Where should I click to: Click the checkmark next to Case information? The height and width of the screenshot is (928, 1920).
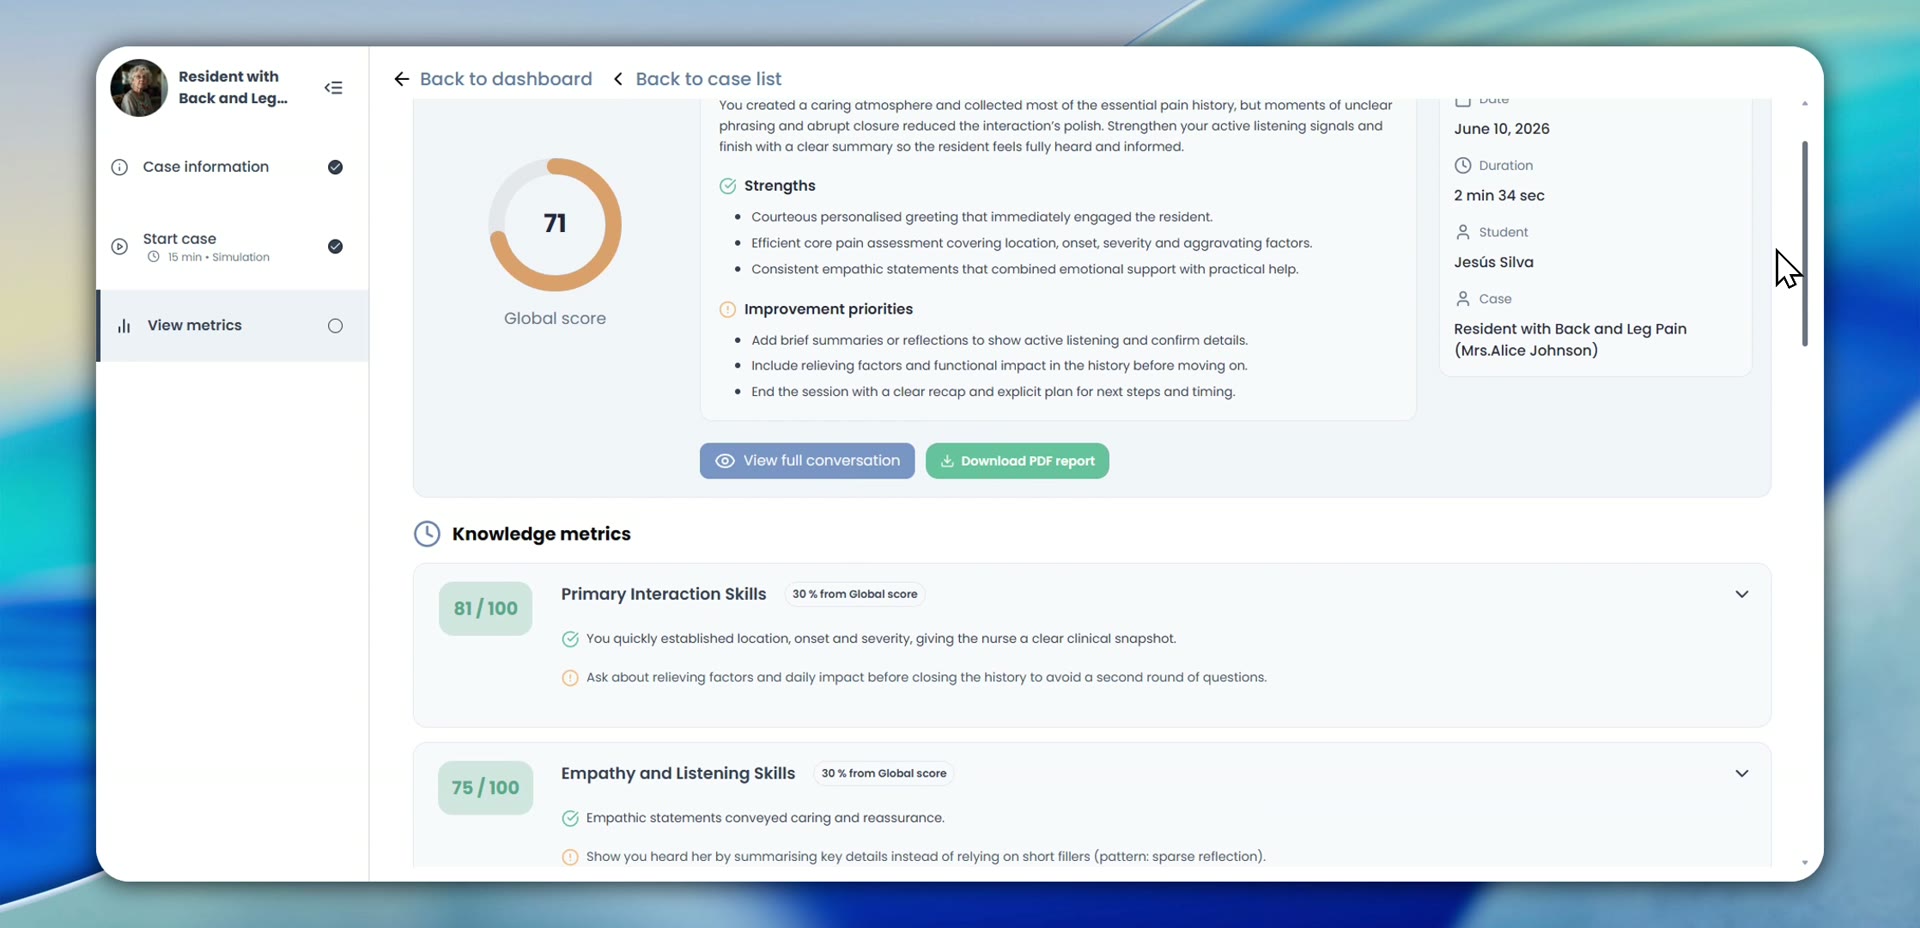335,167
